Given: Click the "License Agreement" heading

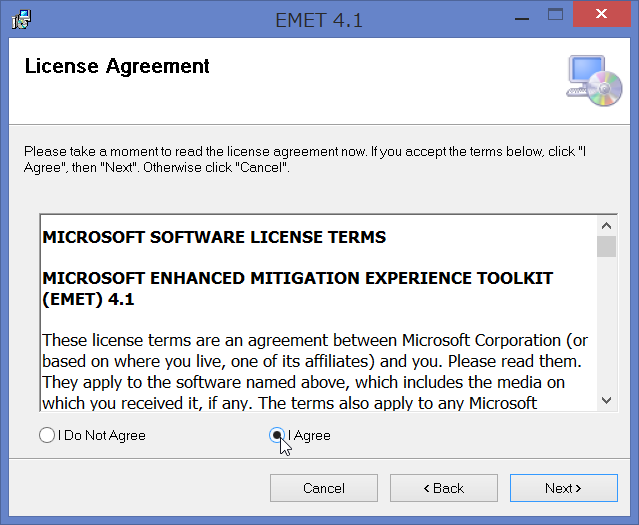Looking at the screenshot, I should 117,66.
